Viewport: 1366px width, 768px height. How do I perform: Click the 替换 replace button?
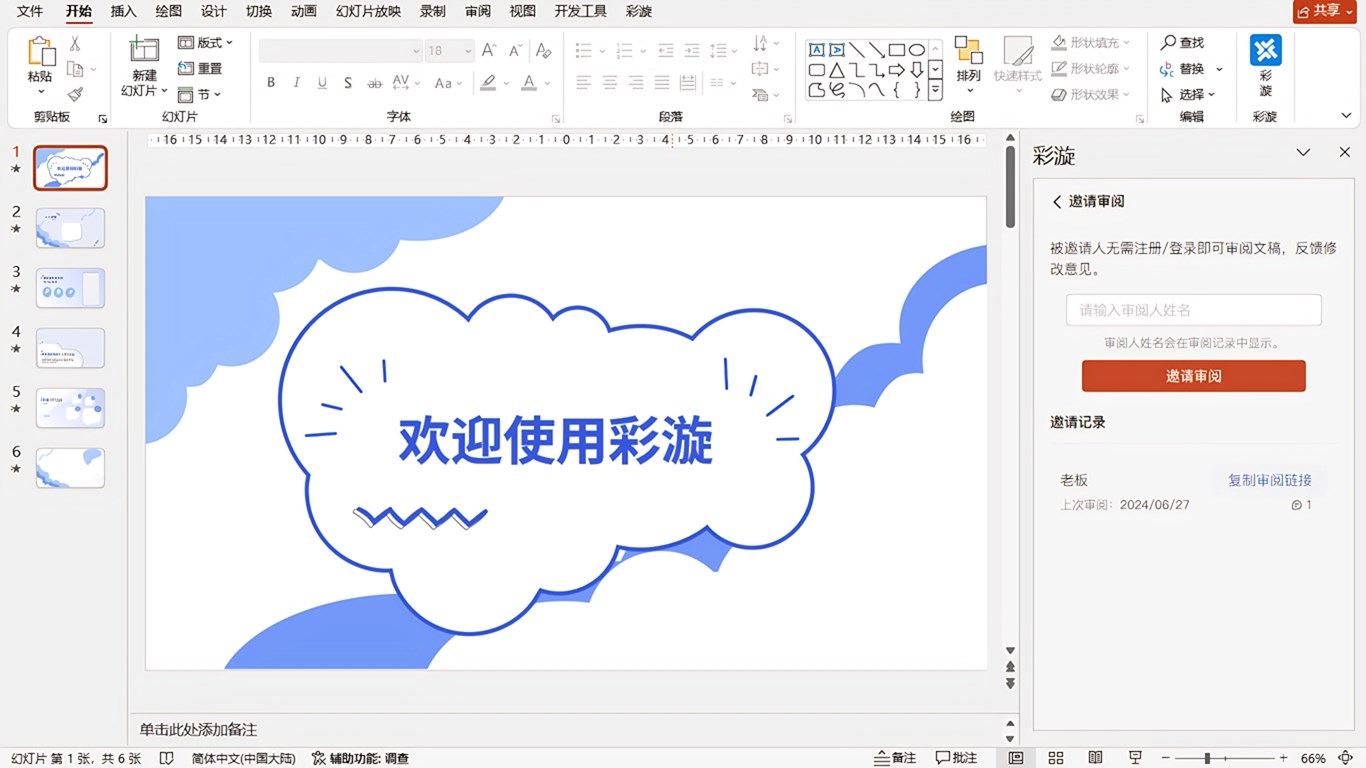click(x=1190, y=69)
